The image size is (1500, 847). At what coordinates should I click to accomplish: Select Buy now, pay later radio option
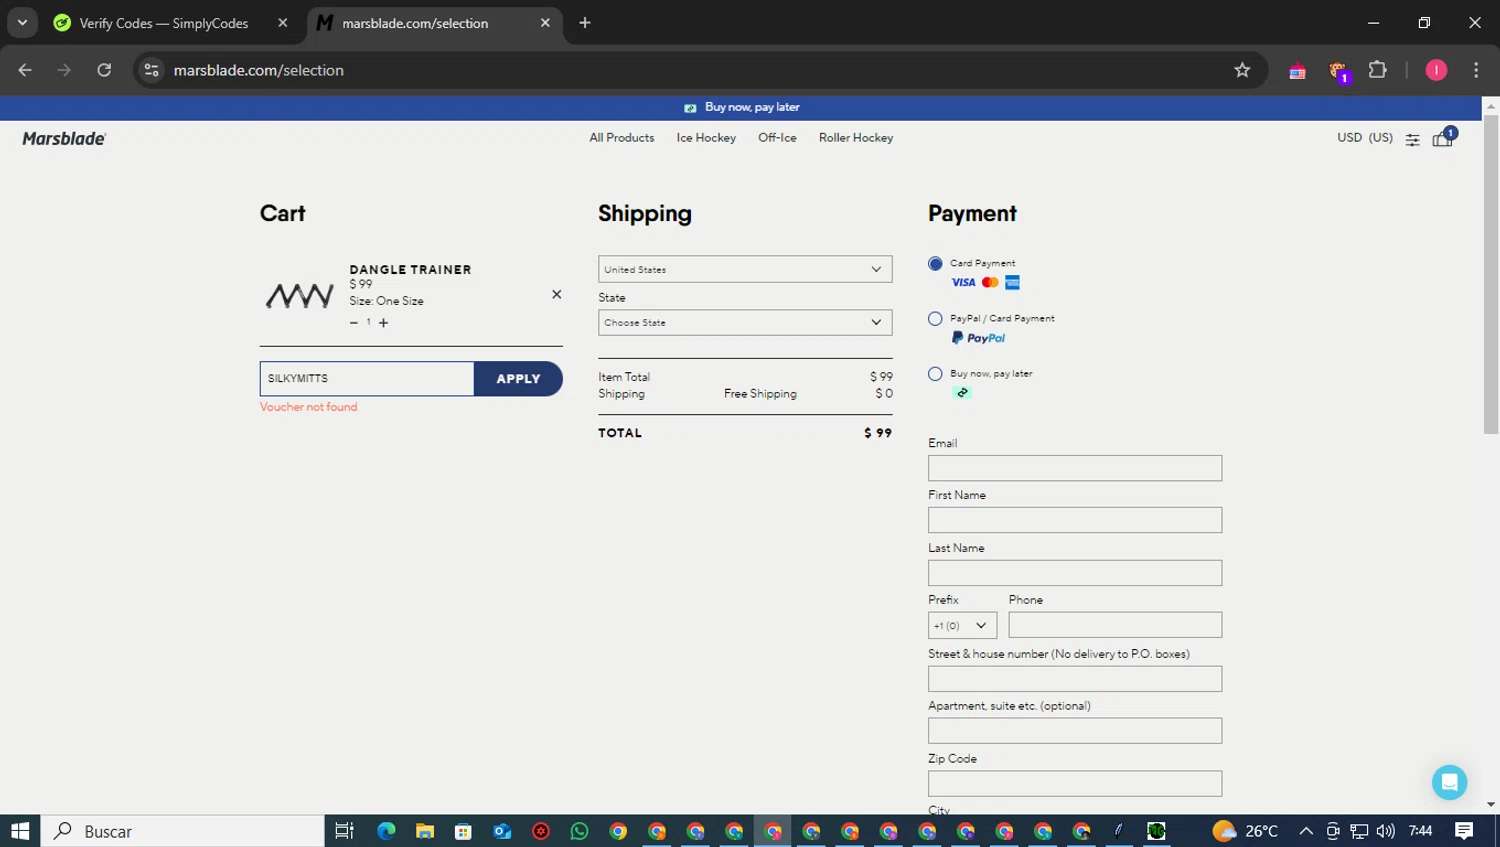(935, 374)
